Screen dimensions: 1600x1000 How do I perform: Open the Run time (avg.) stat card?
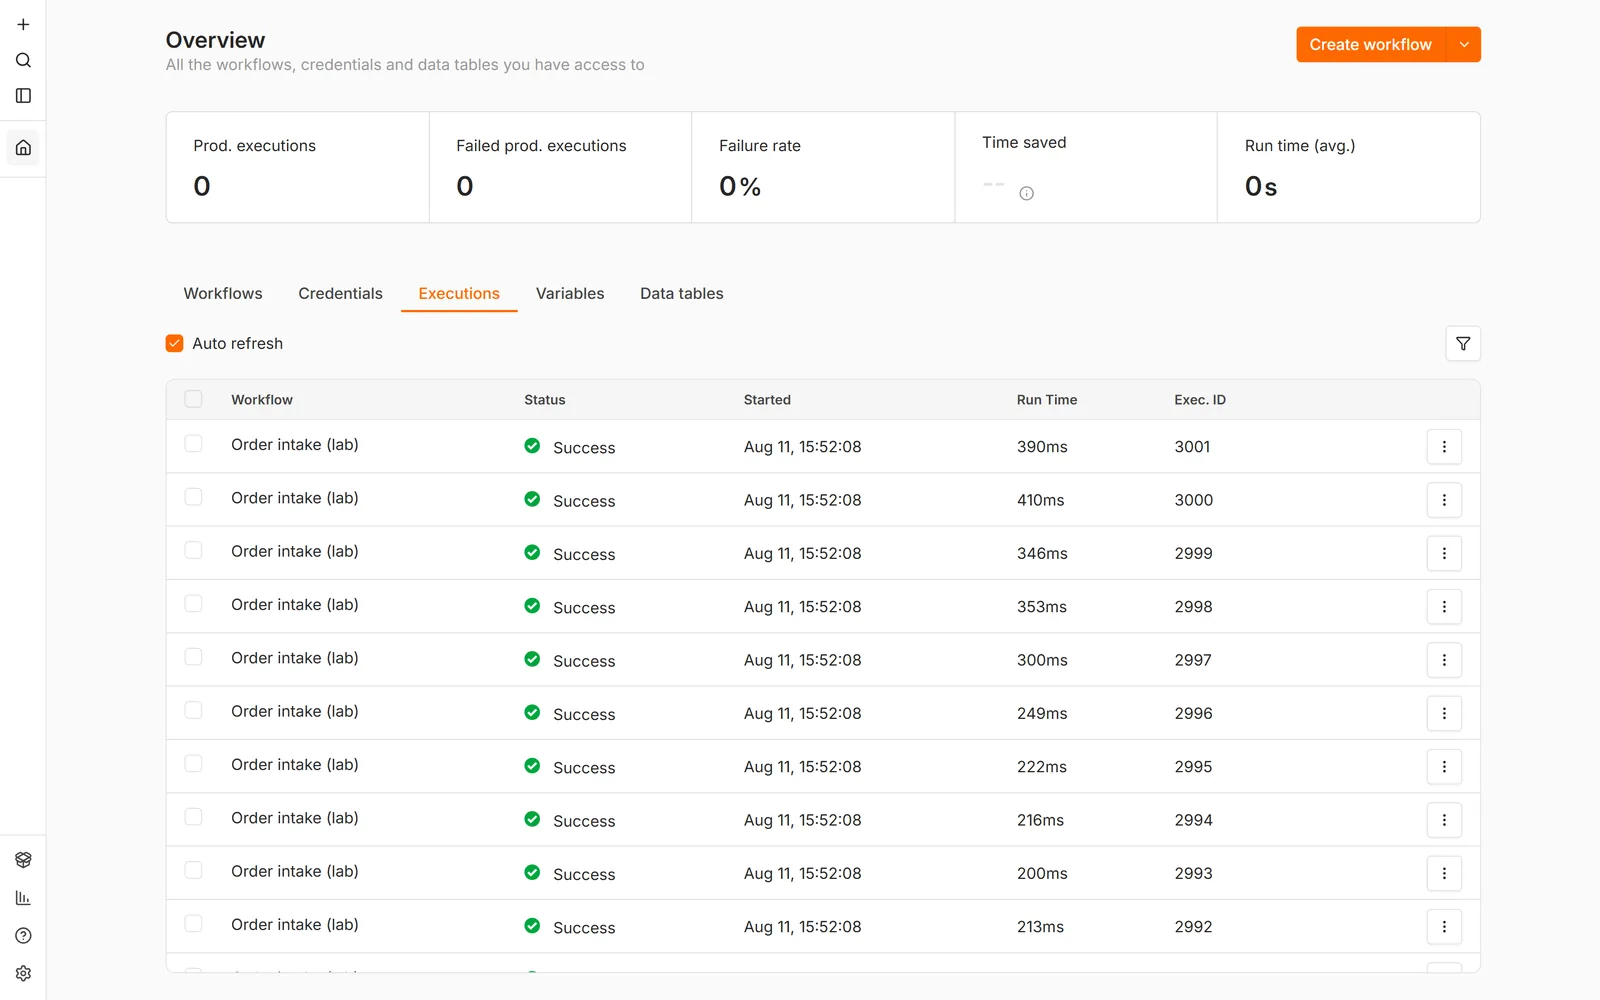pyautogui.click(x=1349, y=167)
